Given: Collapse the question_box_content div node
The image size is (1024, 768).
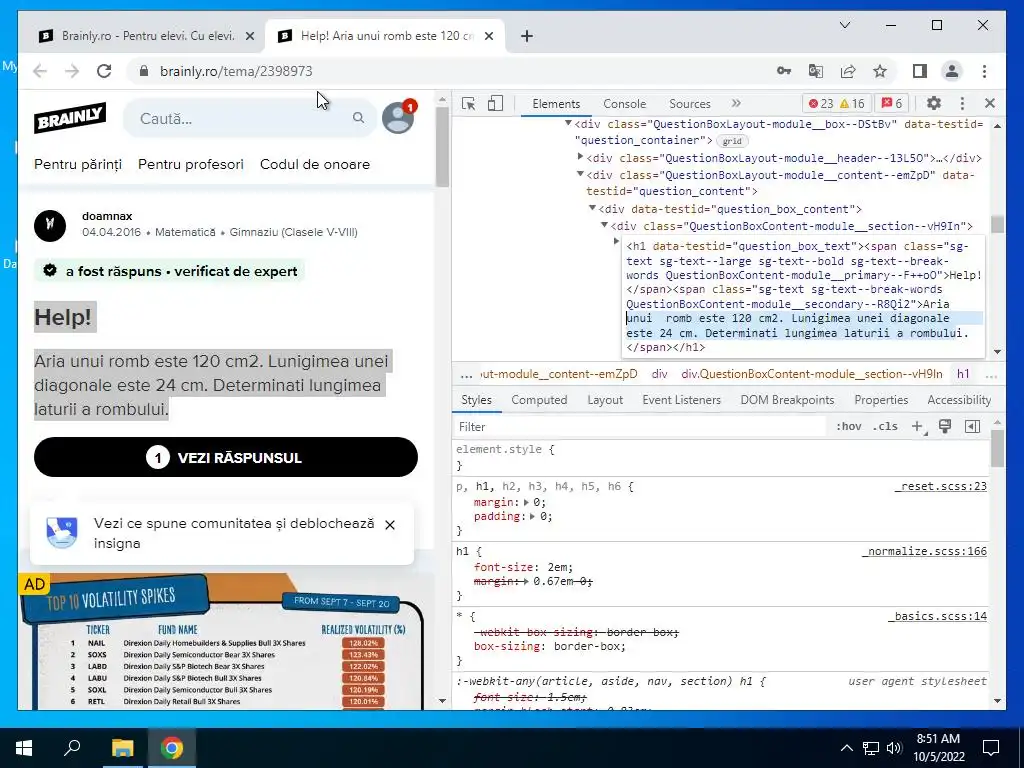Looking at the screenshot, I should click(592, 208).
